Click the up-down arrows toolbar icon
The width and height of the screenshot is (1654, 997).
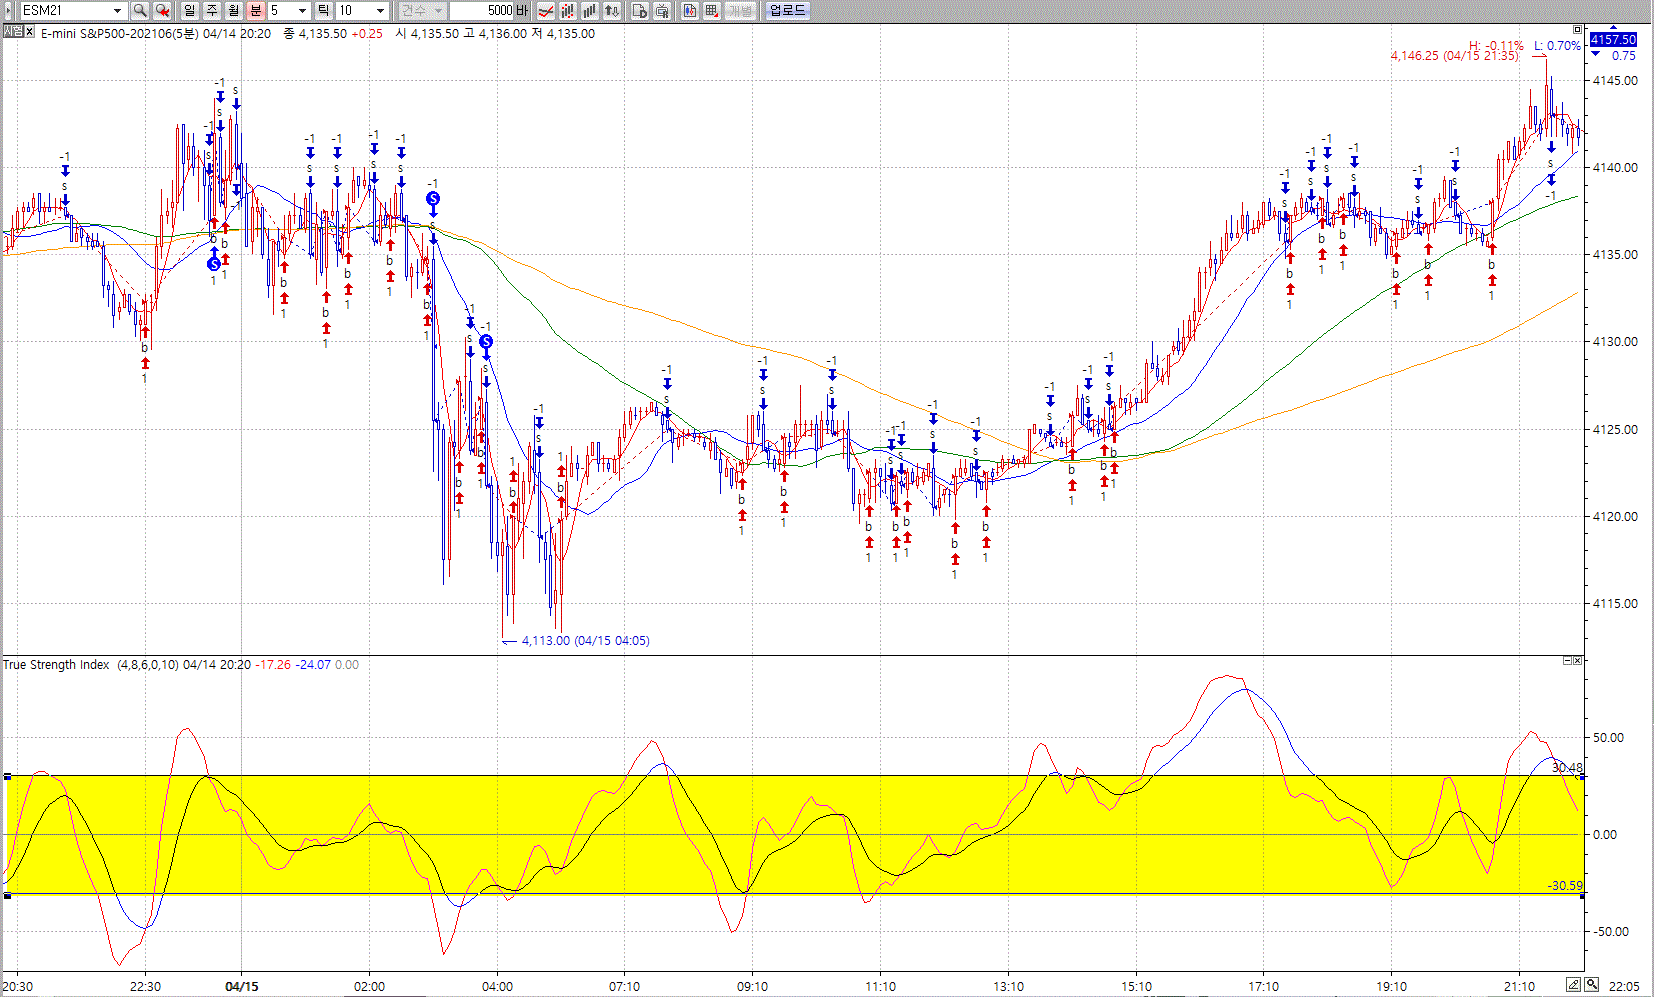tap(612, 10)
